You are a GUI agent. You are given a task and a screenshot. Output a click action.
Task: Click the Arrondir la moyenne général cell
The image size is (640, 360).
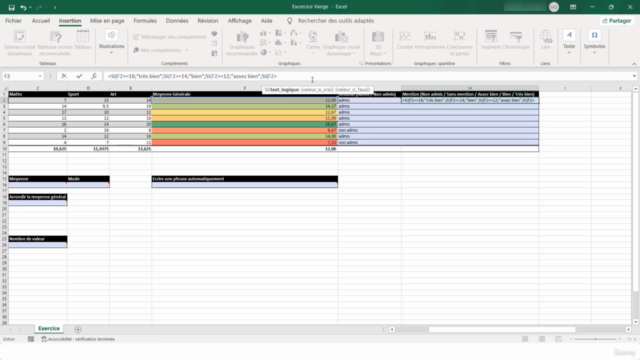(x=38, y=197)
